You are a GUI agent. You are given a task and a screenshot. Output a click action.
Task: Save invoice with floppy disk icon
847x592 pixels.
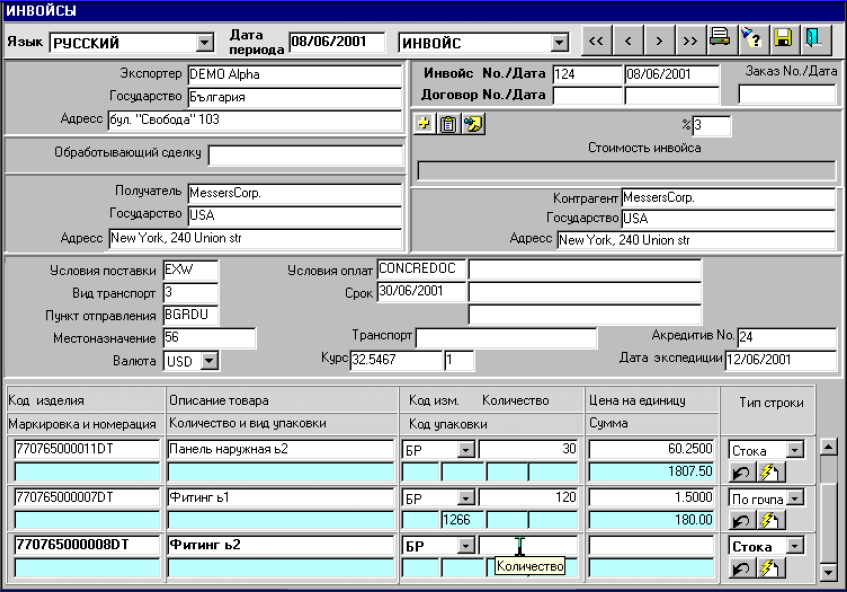783,41
